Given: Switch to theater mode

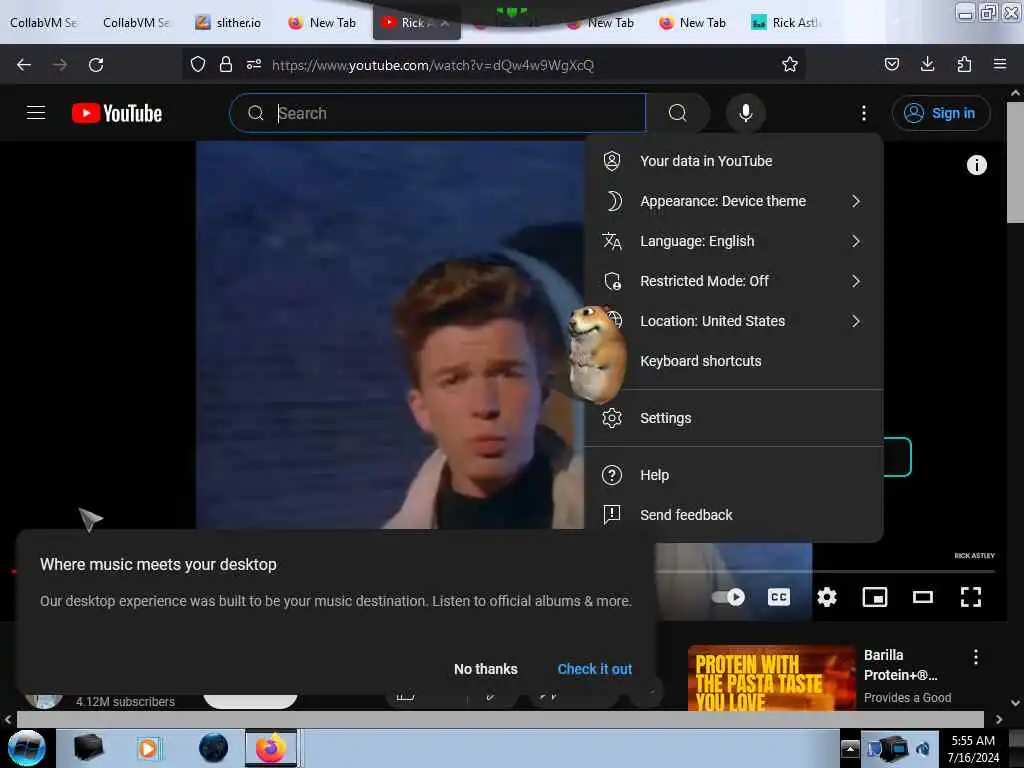Looking at the screenshot, I should pos(923,597).
